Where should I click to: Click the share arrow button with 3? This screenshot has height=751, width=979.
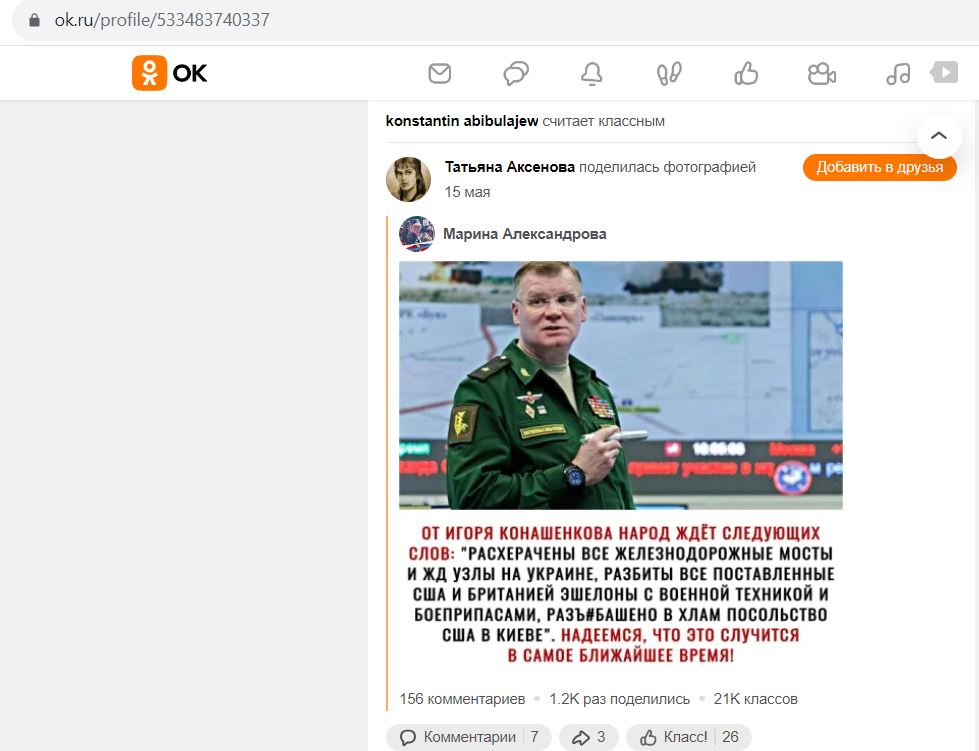click(588, 737)
